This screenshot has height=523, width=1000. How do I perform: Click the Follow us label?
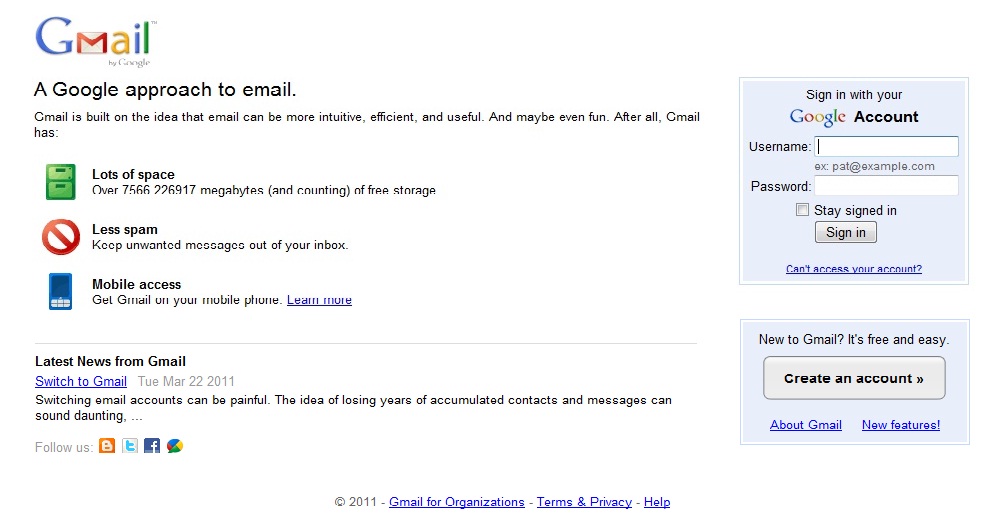tap(64, 447)
